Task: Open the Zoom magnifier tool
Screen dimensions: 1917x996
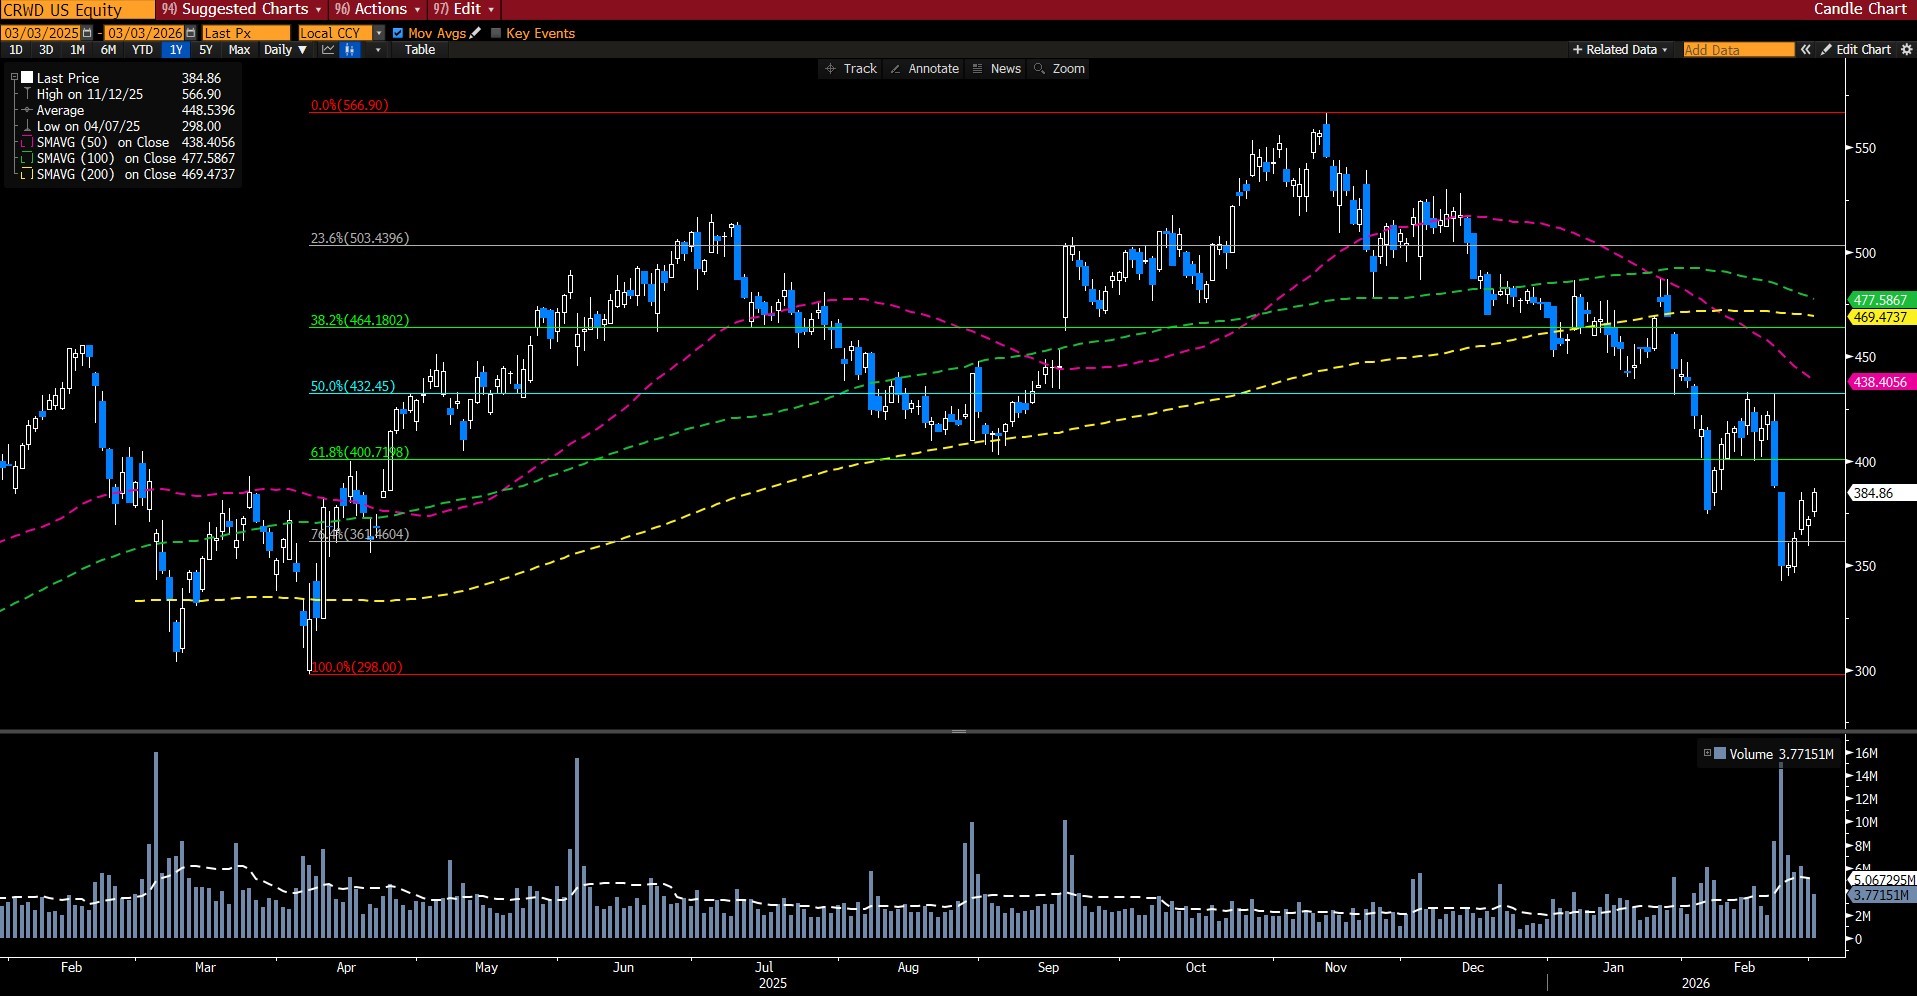Action: tap(1059, 69)
